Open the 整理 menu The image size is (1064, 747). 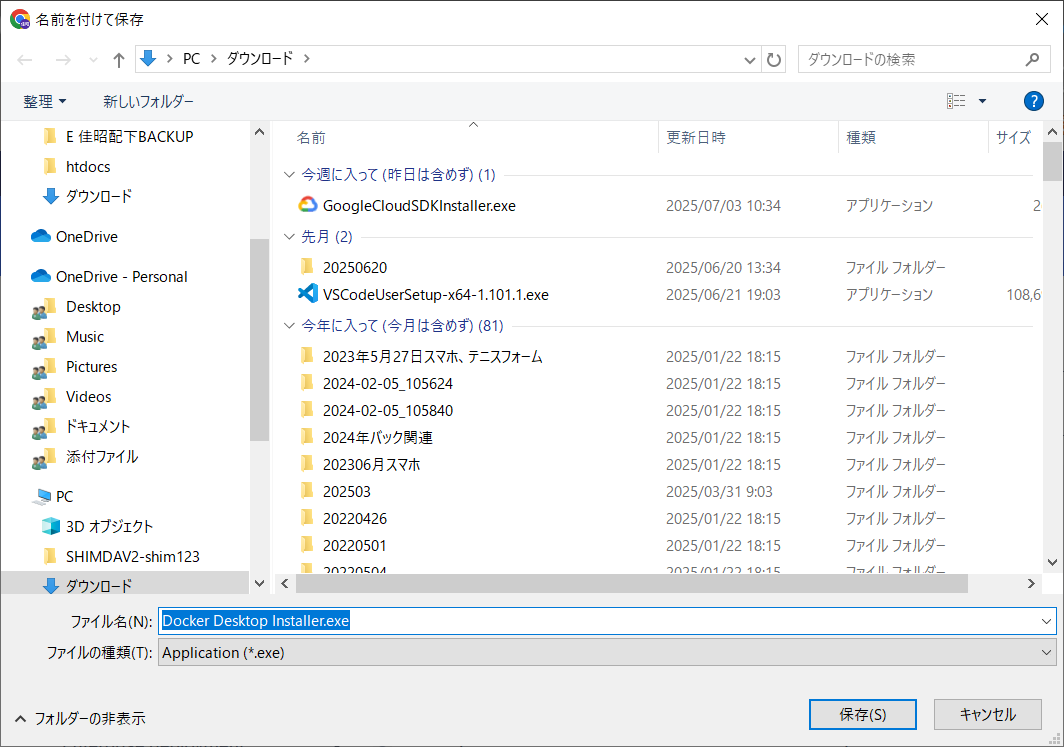pos(45,102)
